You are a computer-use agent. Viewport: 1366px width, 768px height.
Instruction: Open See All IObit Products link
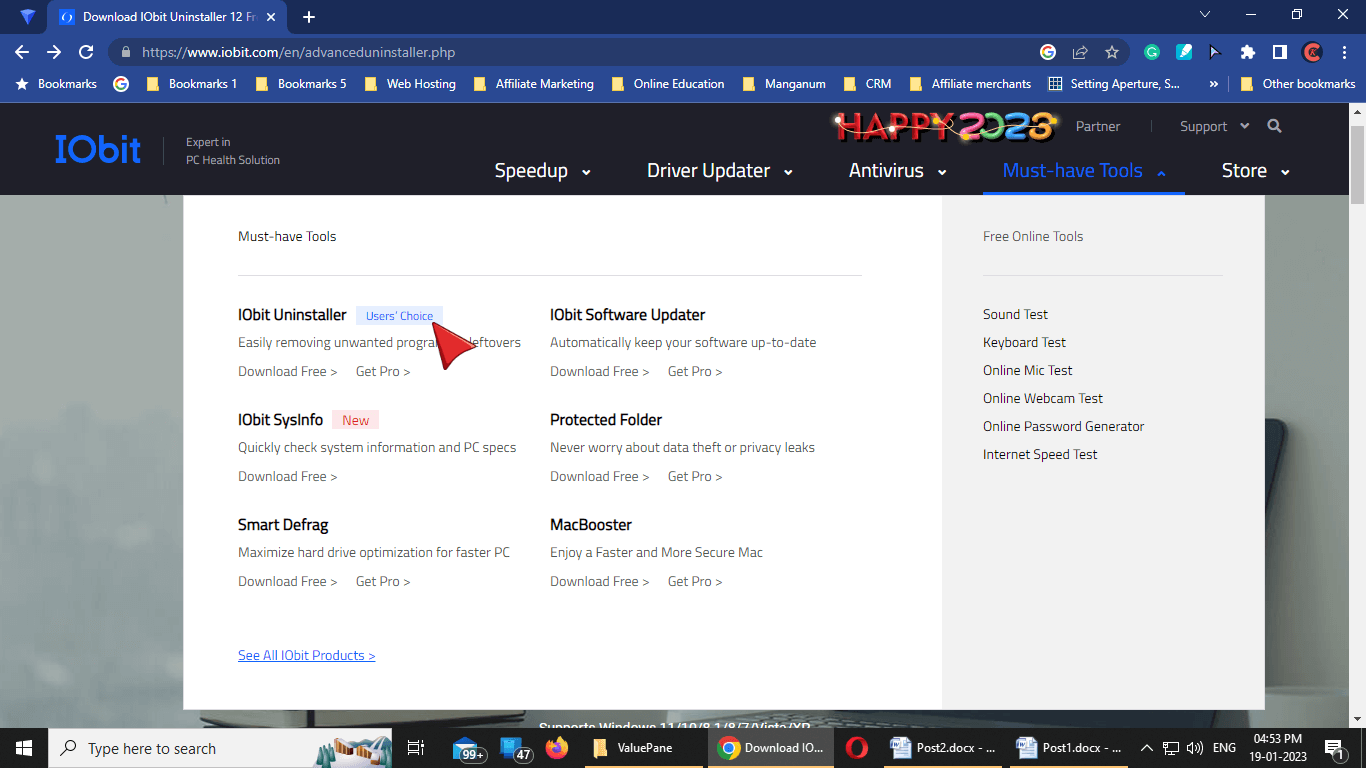click(x=306, y=655)
